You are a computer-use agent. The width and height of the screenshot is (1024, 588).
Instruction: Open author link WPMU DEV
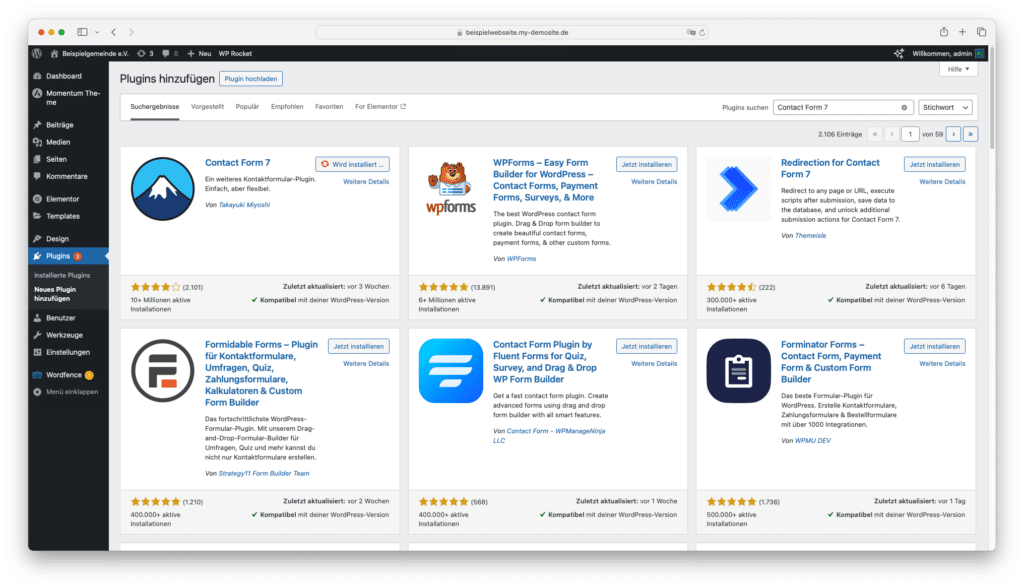(812, 441)
